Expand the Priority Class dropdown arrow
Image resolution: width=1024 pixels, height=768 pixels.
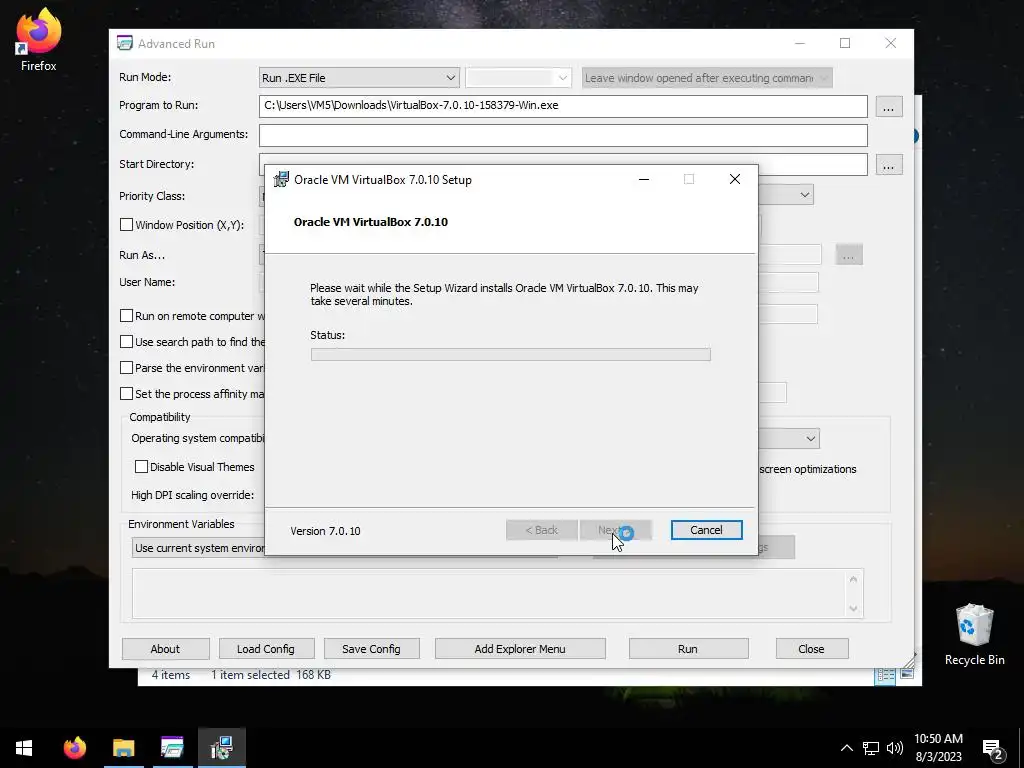[x=805, y=195]
